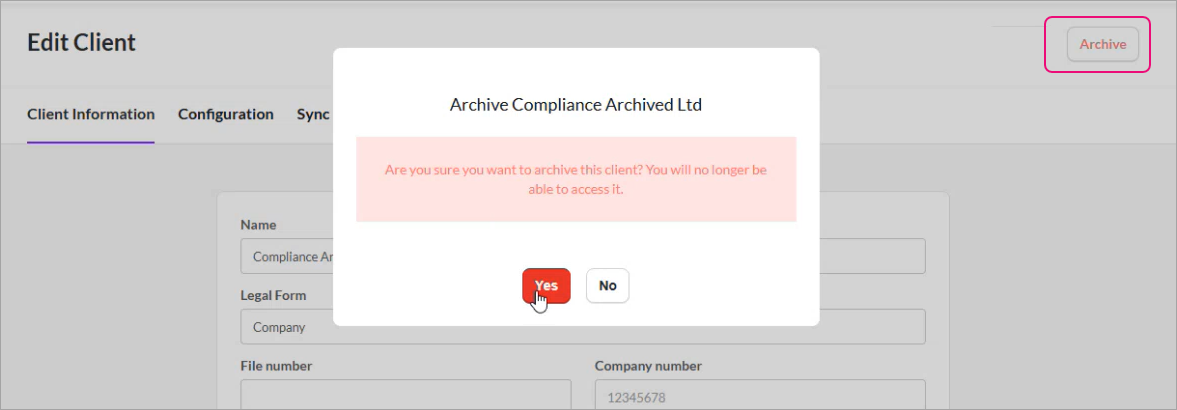This screenshot has width=1177, height=410.
Task: Click the Name field label
Action: coord(259,225)
